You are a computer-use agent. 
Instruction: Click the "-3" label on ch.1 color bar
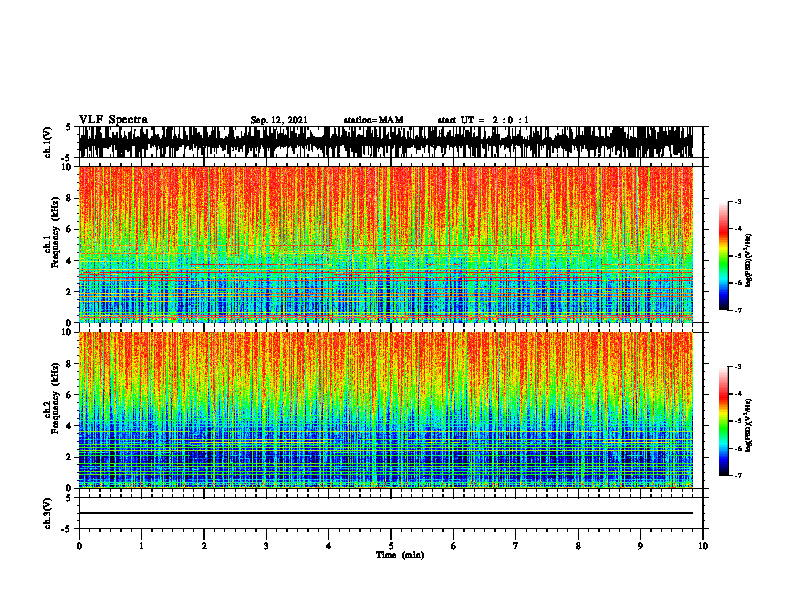click(738, 201)
